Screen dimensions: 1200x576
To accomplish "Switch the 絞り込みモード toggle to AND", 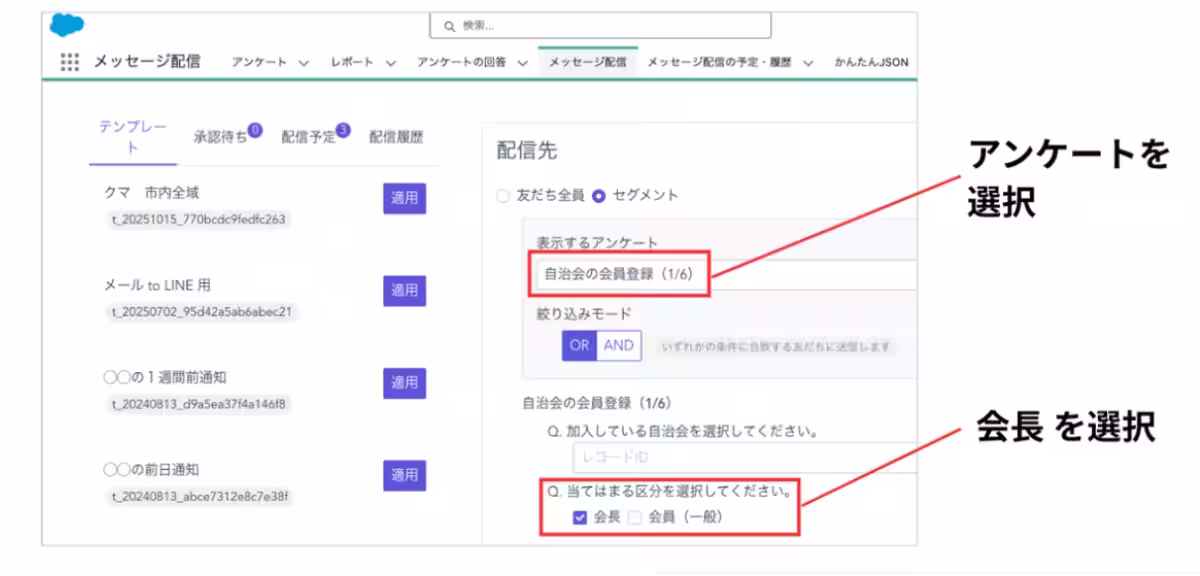I will pyautogui.click(x=617, y=345).
